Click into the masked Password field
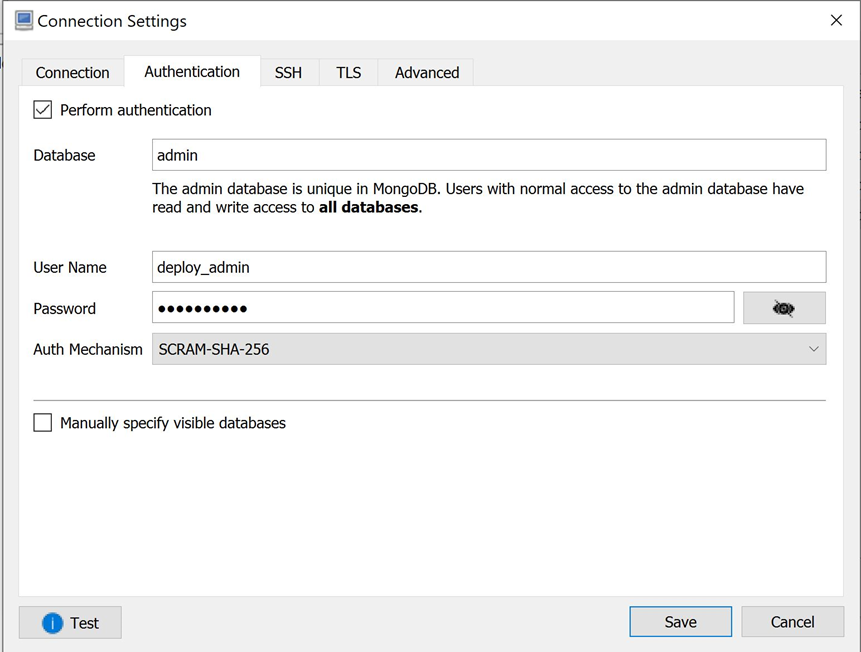The width and height of the screenshot is (861, 652). click(443, 308)
